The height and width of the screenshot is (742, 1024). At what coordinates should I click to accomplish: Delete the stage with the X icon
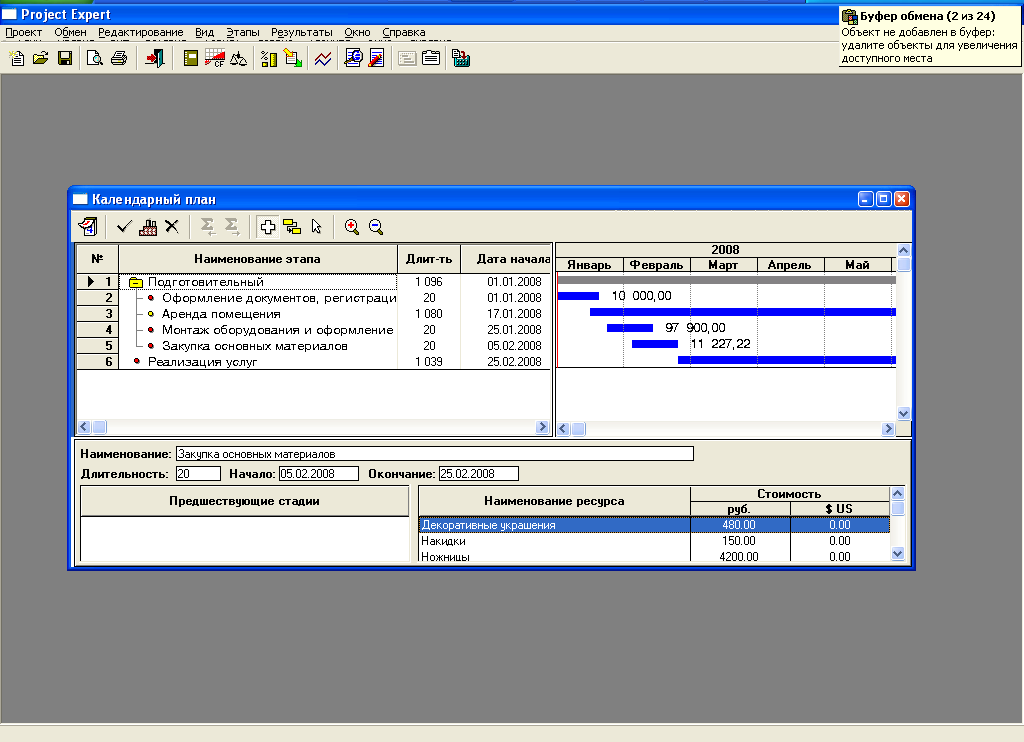pyautogui.click(x=172, y=227)
